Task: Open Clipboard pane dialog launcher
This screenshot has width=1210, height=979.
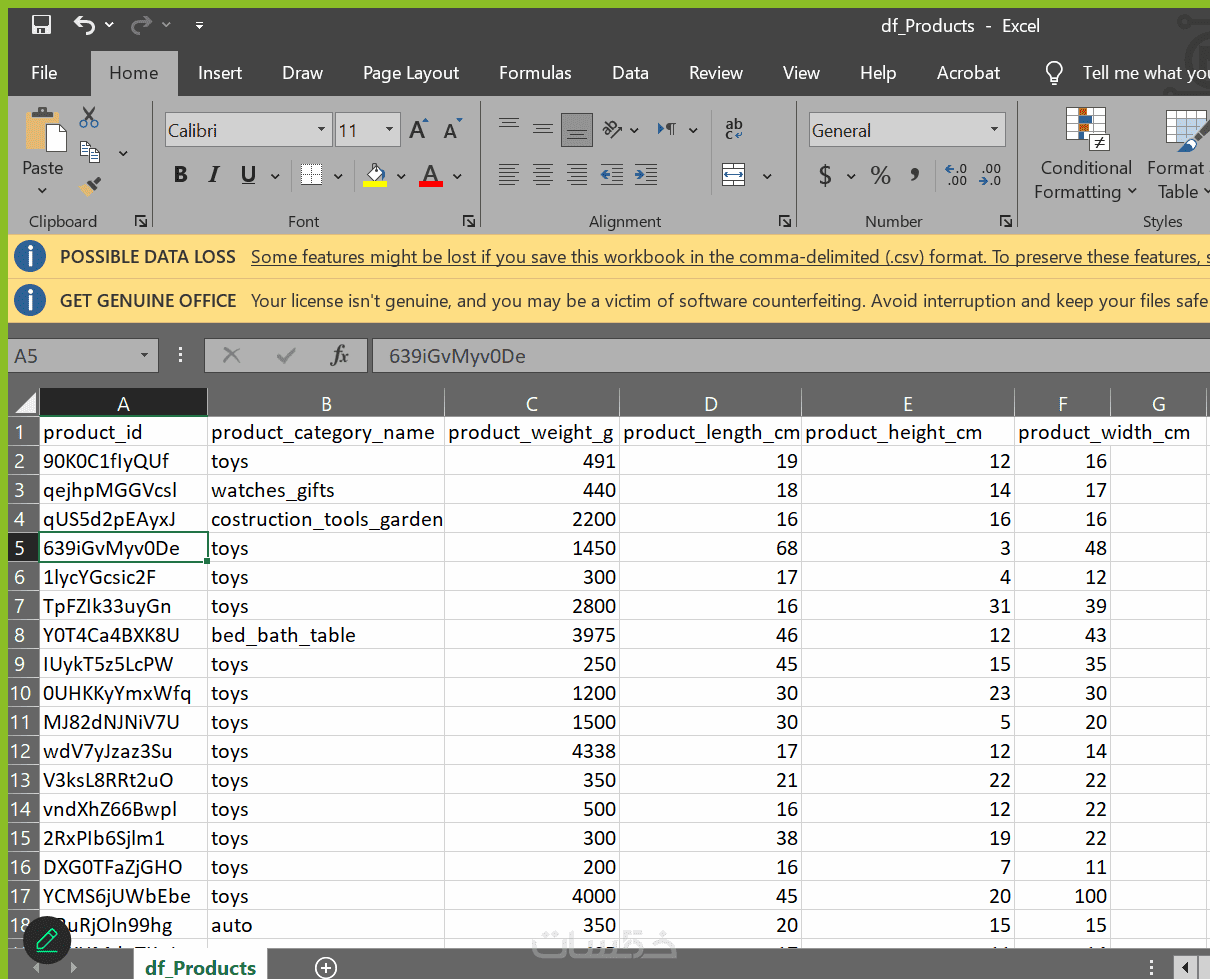Action: point(141,221)
